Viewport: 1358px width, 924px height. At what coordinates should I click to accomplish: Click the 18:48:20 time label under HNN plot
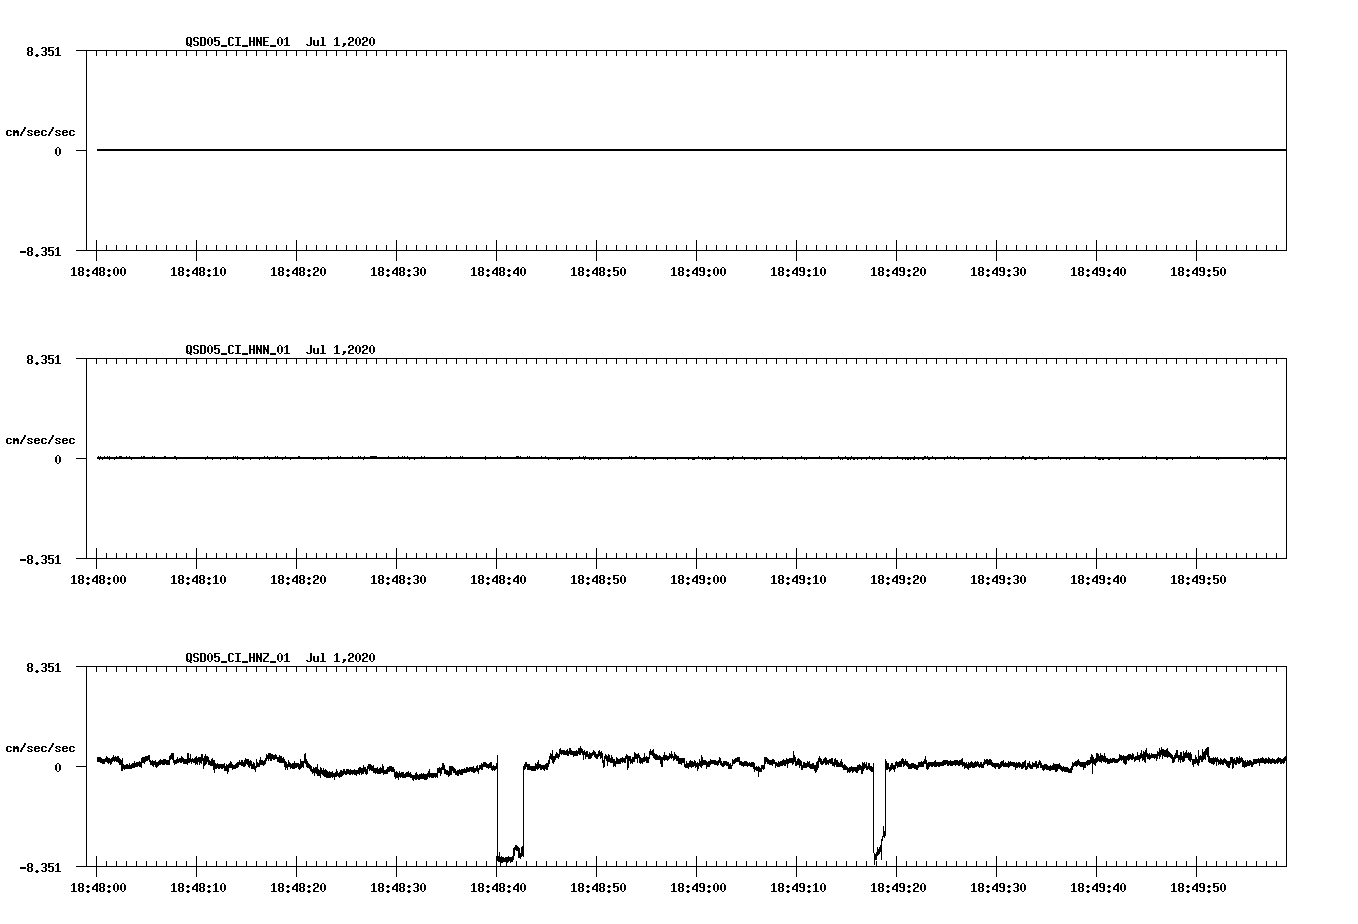(298, 580)
